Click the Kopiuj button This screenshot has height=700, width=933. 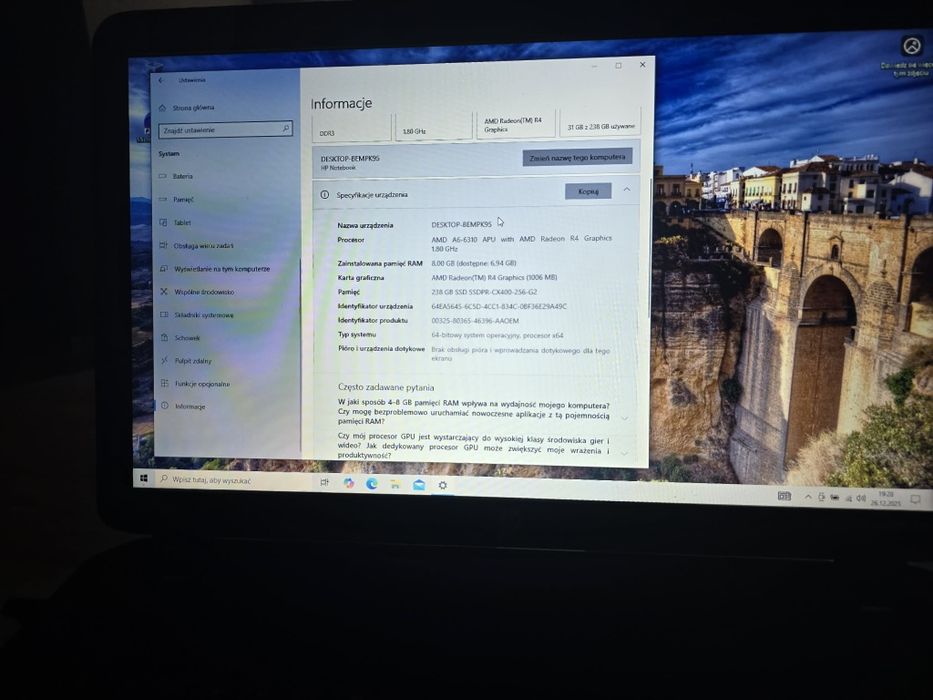588,191
